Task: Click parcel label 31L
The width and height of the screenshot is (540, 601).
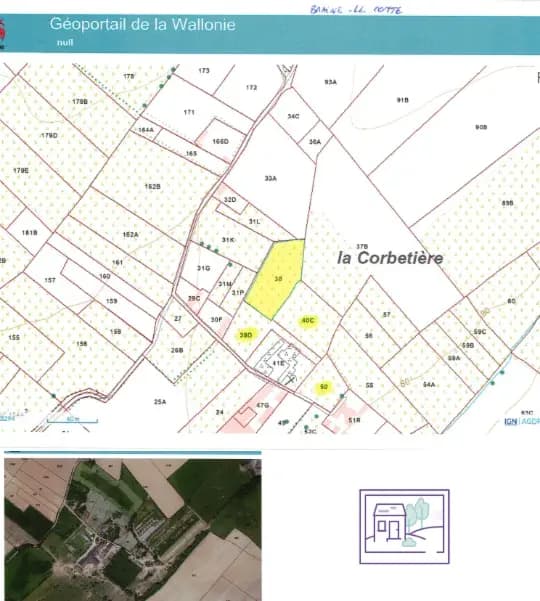Action: [254, 222]
